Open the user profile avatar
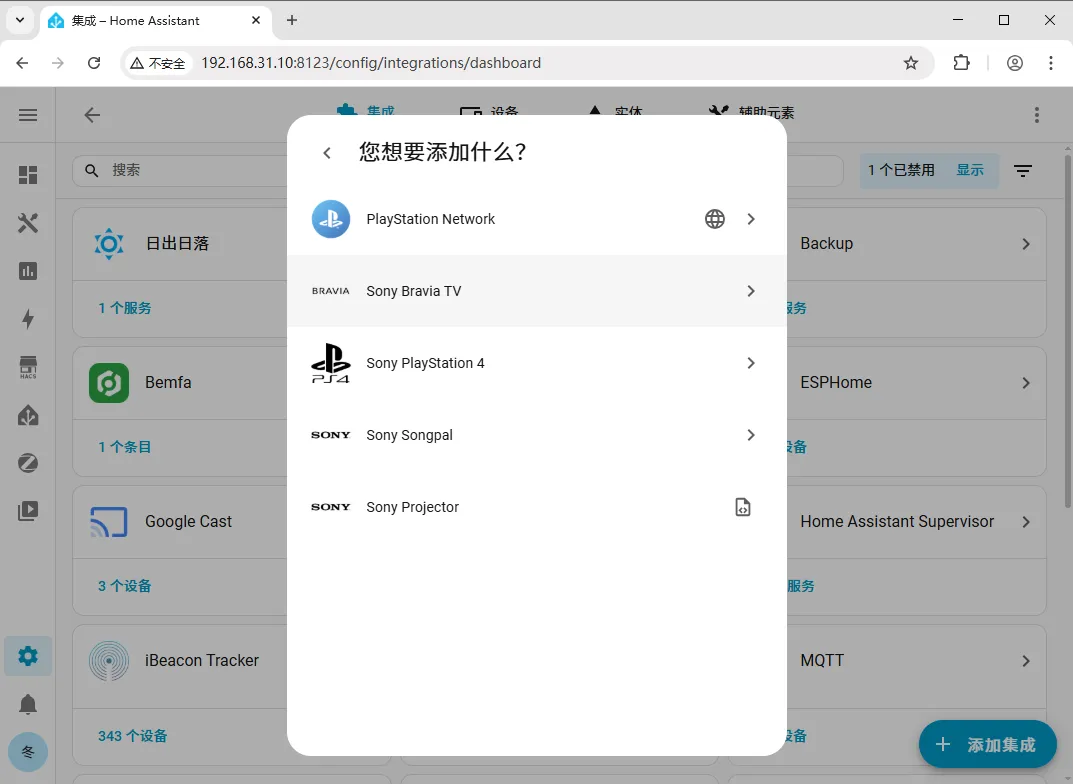Image resolution: width=1073 pixels, height=784 pixels. click(28, 752)
